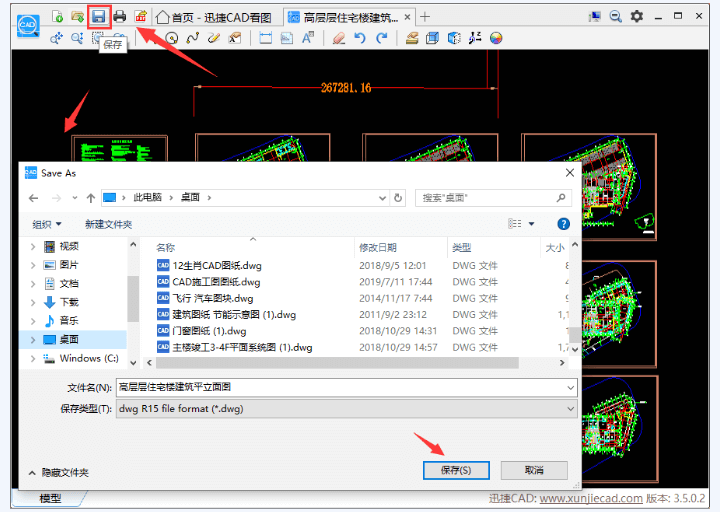Click the 取消 button

coord(534,470)
